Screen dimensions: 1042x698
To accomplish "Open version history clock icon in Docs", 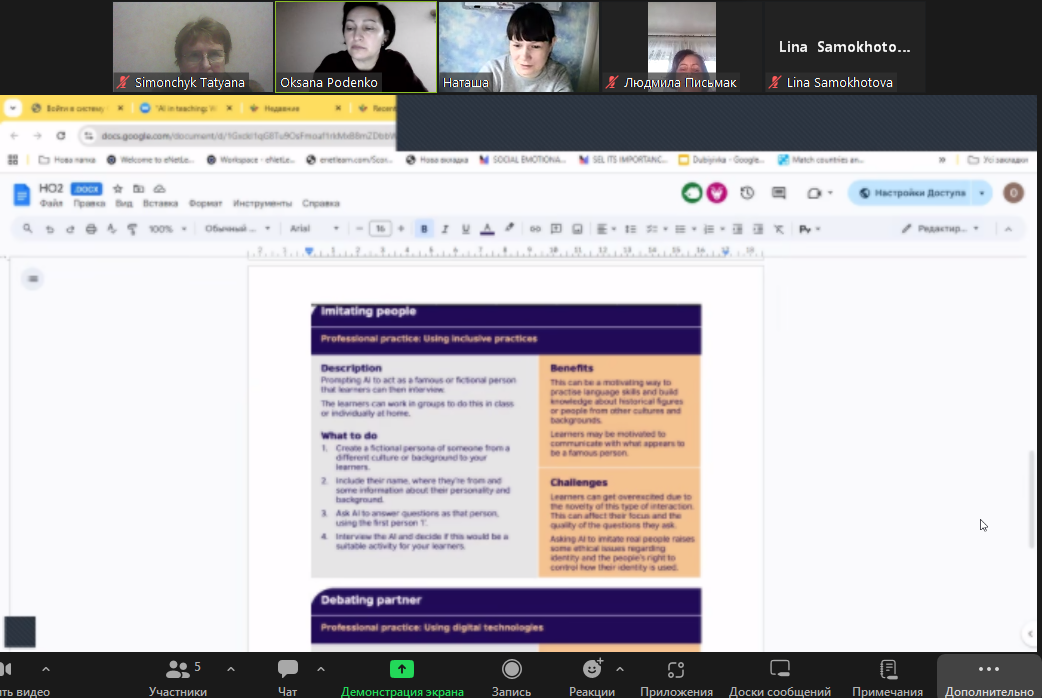I will click(x=746, y=193).
